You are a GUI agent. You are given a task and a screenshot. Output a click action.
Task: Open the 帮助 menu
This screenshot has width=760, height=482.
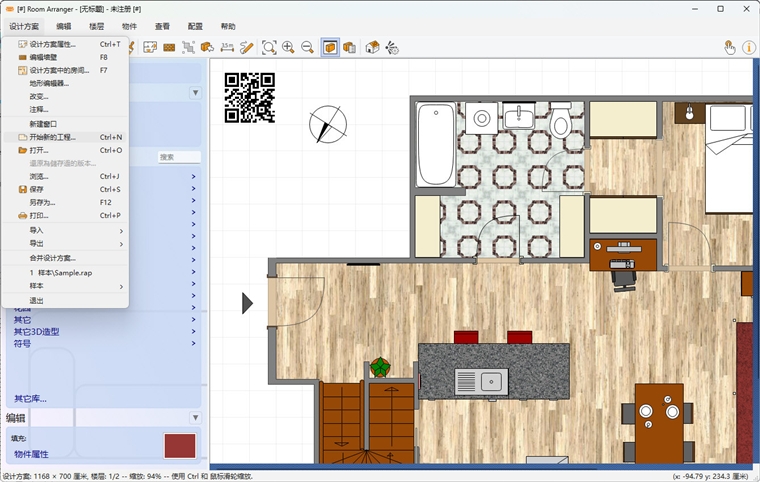(228, 26)
